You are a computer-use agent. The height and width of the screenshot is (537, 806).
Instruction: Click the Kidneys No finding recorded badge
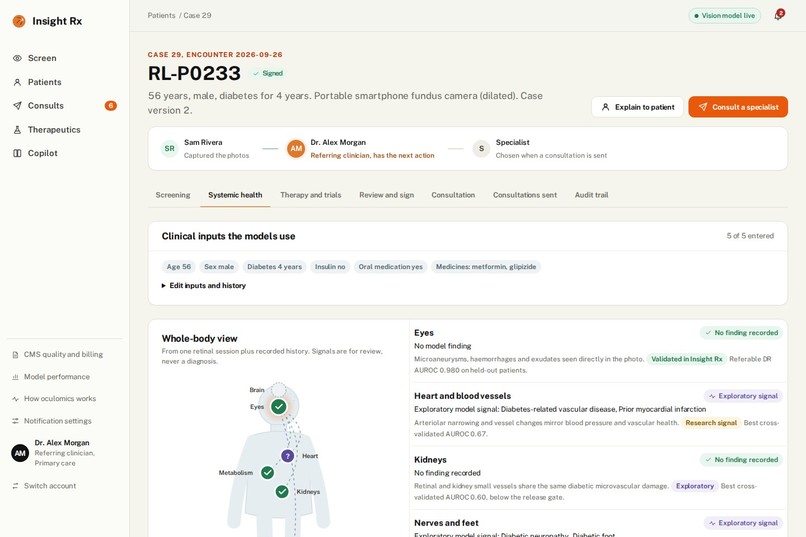click(x=741, y=460)
